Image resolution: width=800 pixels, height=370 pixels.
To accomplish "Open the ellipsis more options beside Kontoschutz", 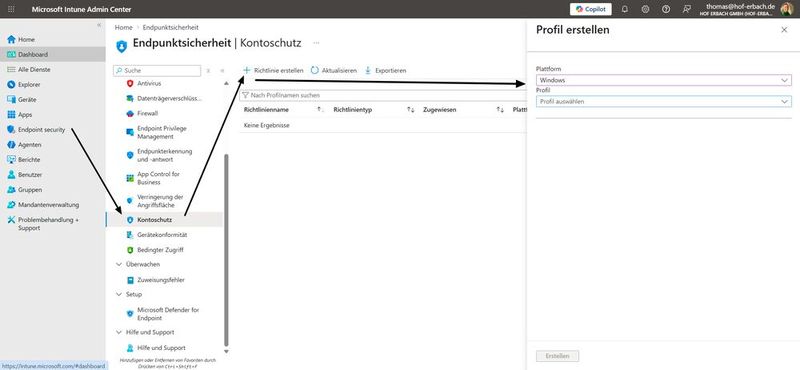I will (316, 43).
